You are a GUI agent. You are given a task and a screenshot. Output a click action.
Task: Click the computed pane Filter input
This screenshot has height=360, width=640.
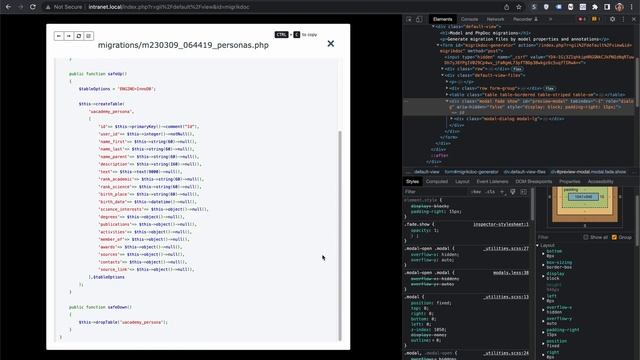coord(558,237)
